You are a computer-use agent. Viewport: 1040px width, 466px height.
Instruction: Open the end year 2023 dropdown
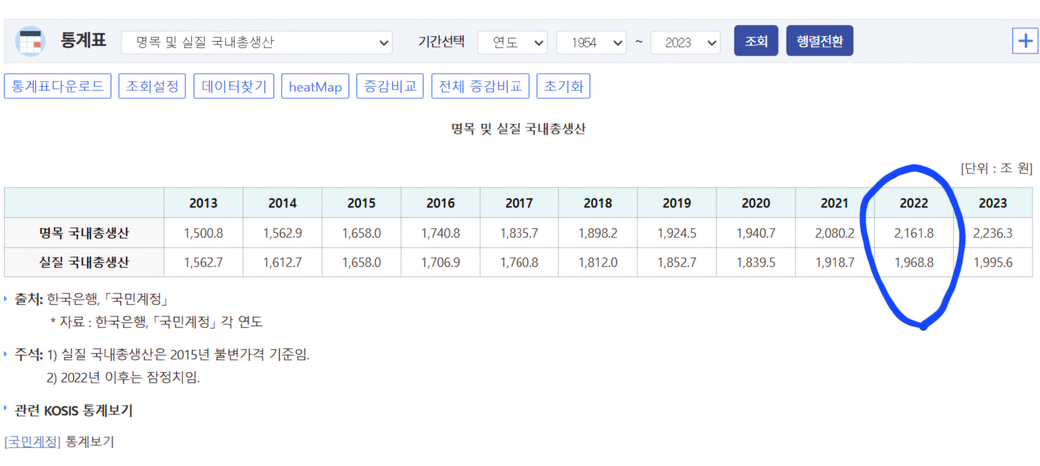click(685, 42)
